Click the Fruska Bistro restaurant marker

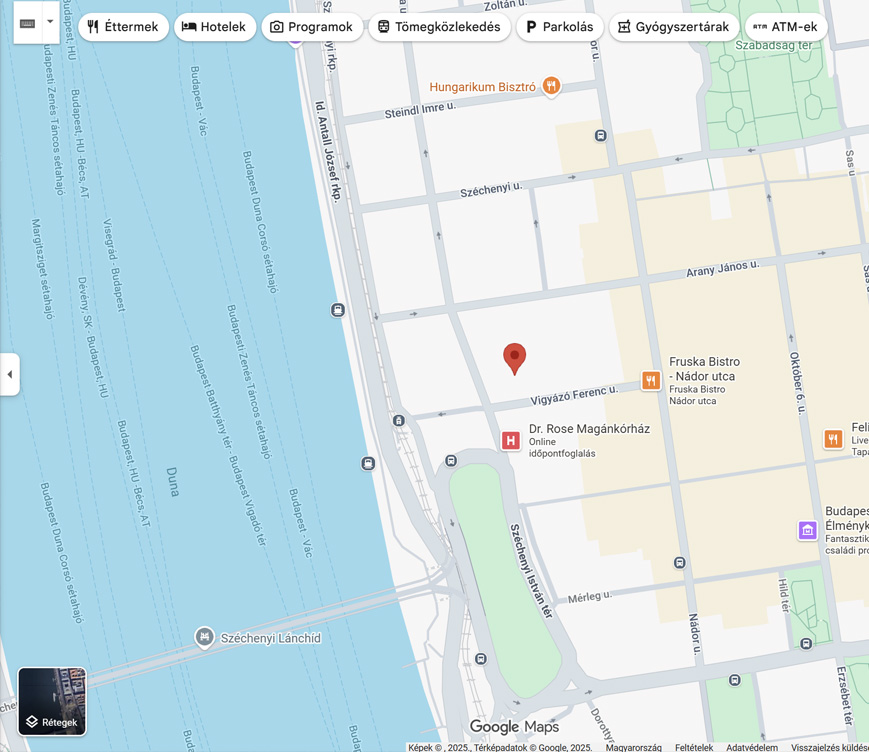tap(651, 380)
